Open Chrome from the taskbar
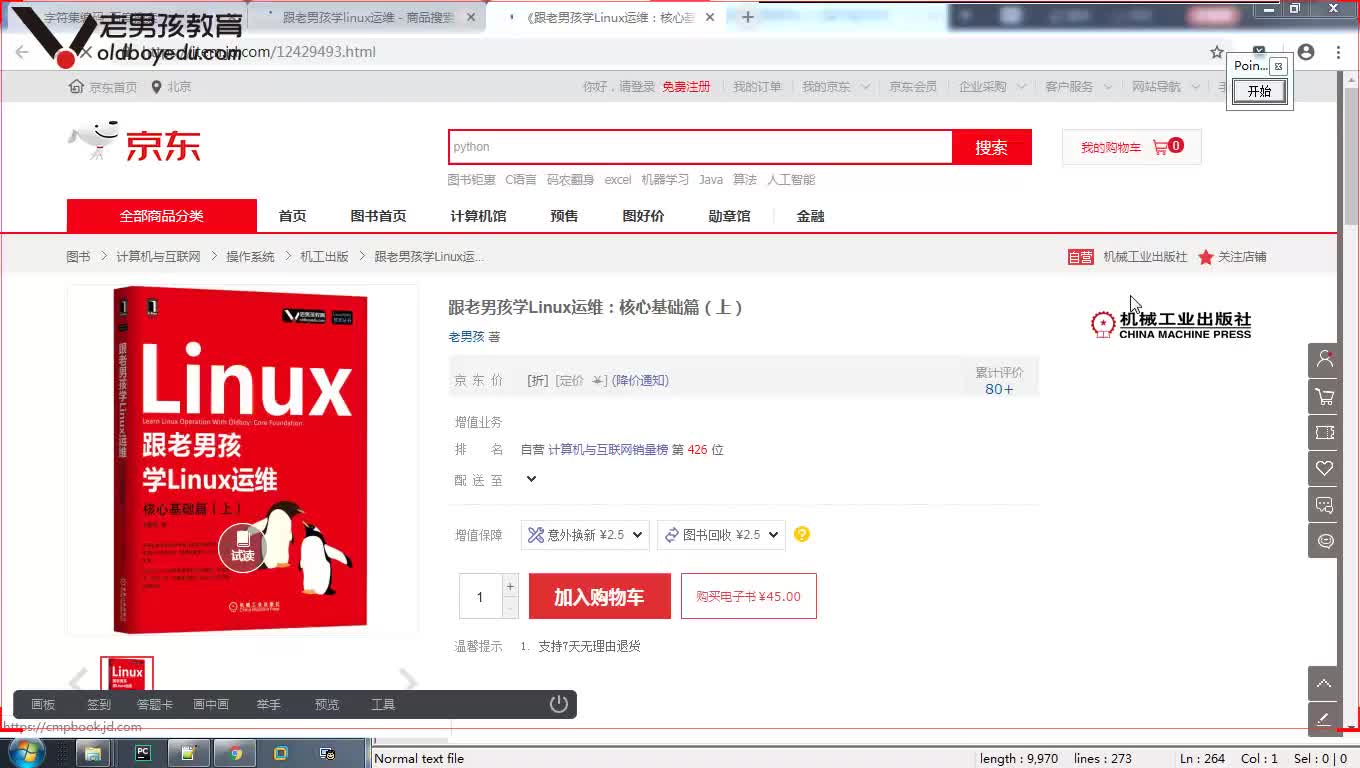 click(x=235, y=753)
